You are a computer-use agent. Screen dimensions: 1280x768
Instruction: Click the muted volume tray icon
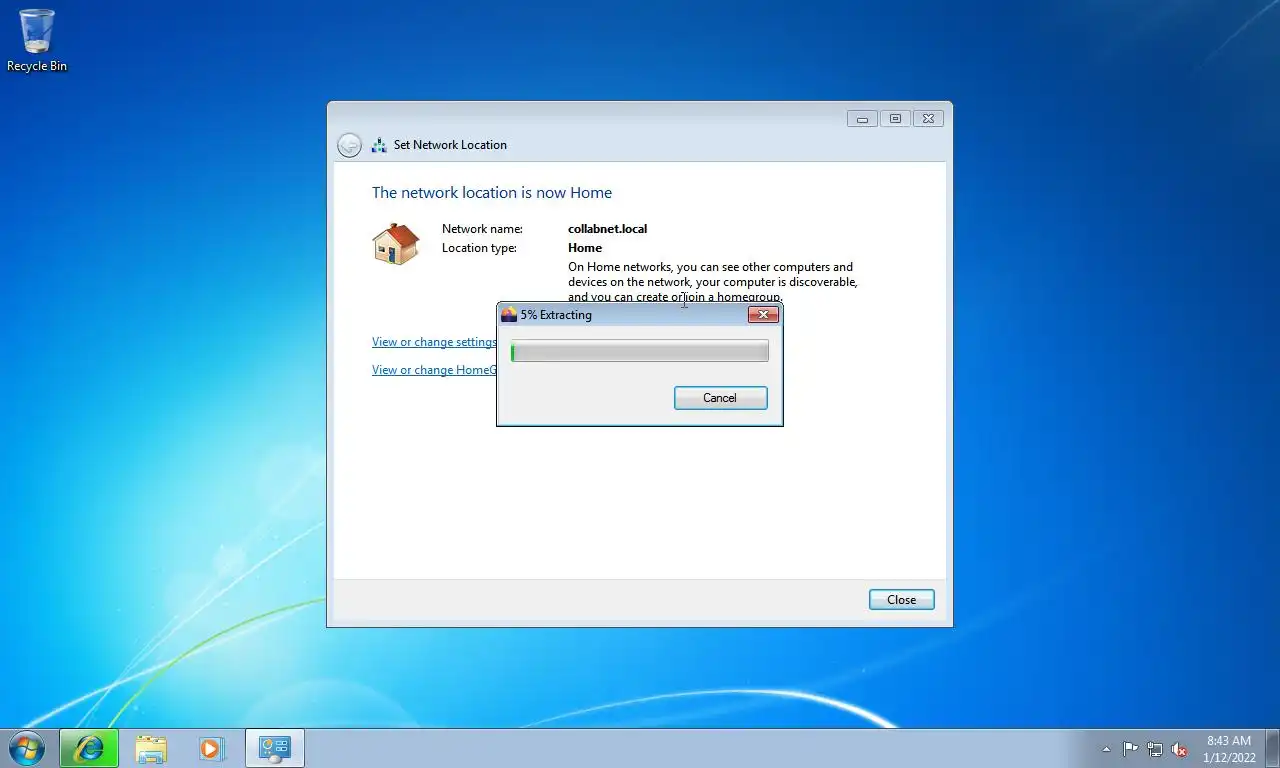coord(1179,749)
